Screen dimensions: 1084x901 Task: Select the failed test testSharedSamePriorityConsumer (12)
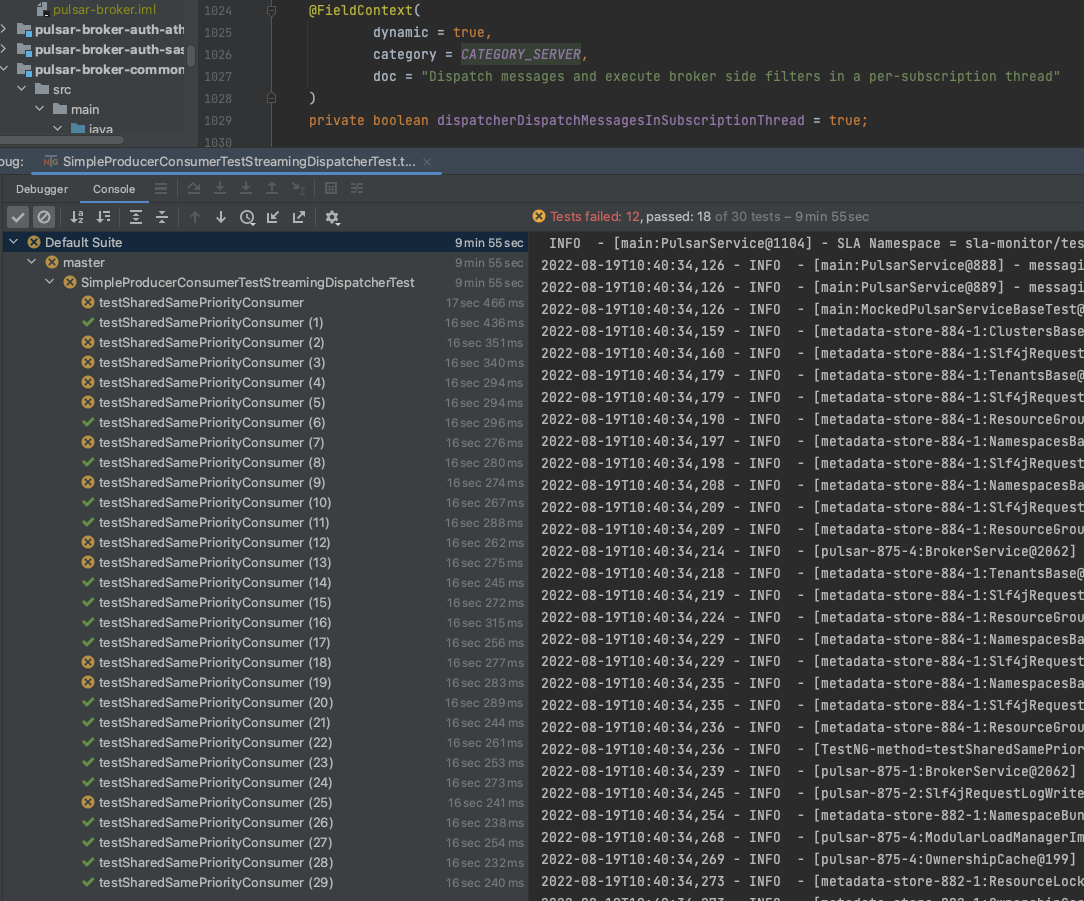[214, 543]
